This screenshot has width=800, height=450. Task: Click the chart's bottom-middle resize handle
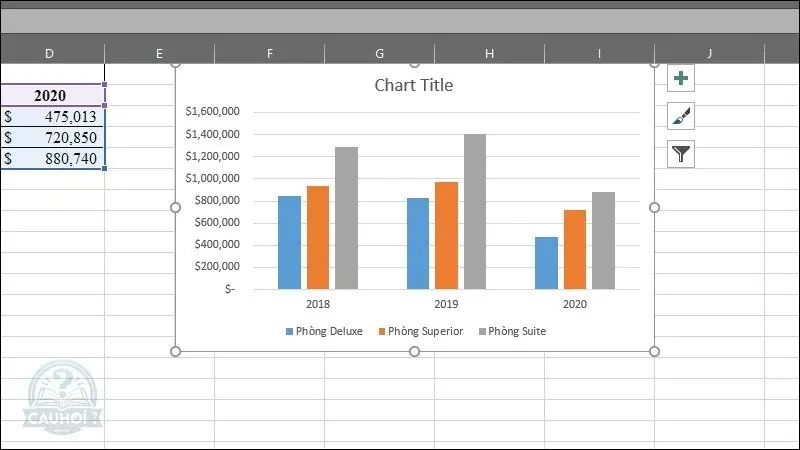[415, 352]
